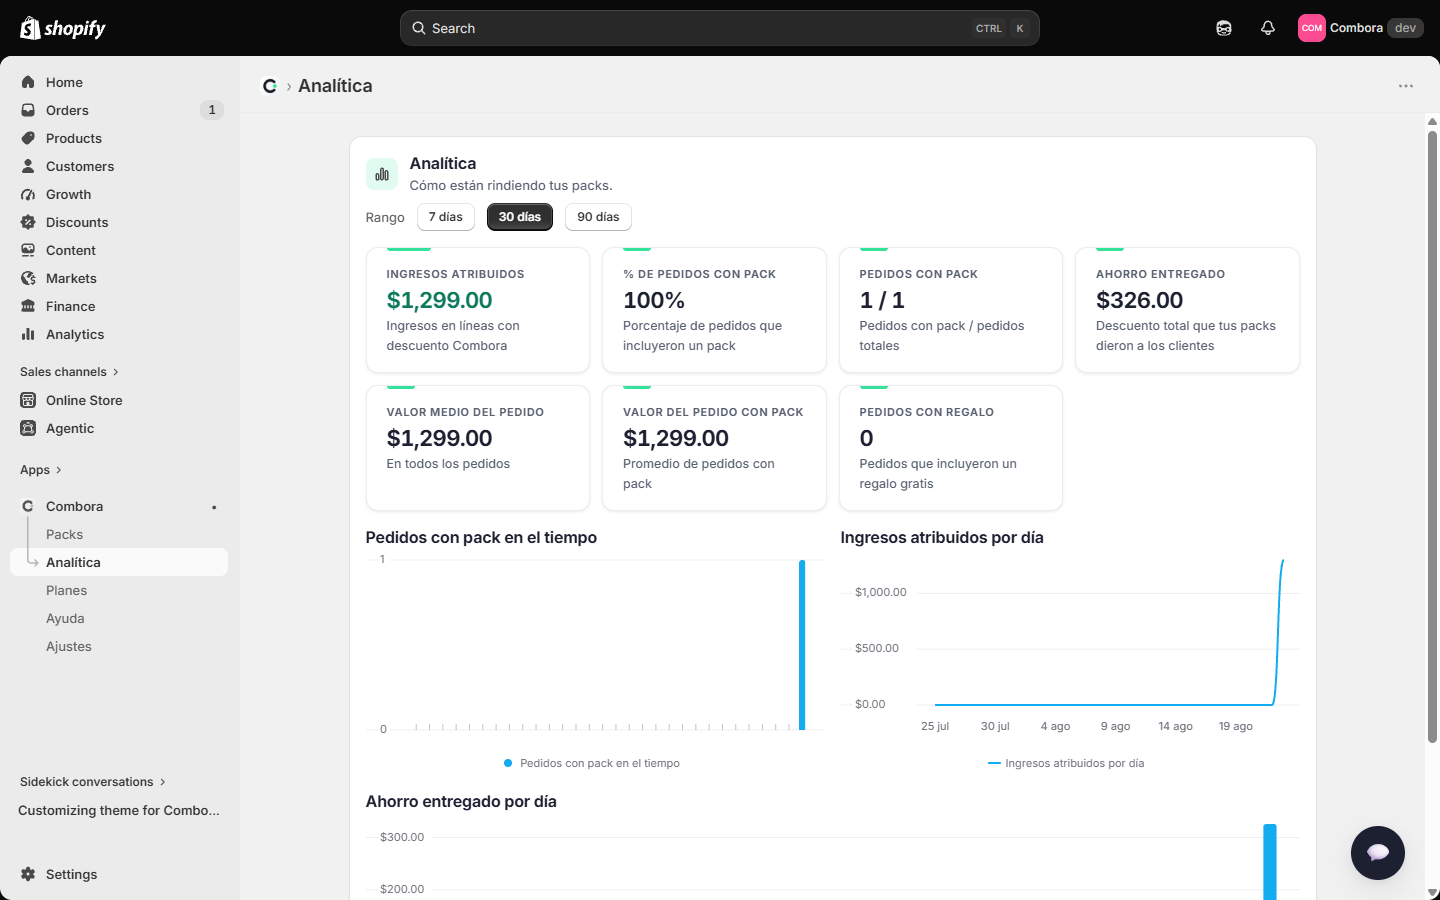Expand the Apps section

click(x=41, y=470)
